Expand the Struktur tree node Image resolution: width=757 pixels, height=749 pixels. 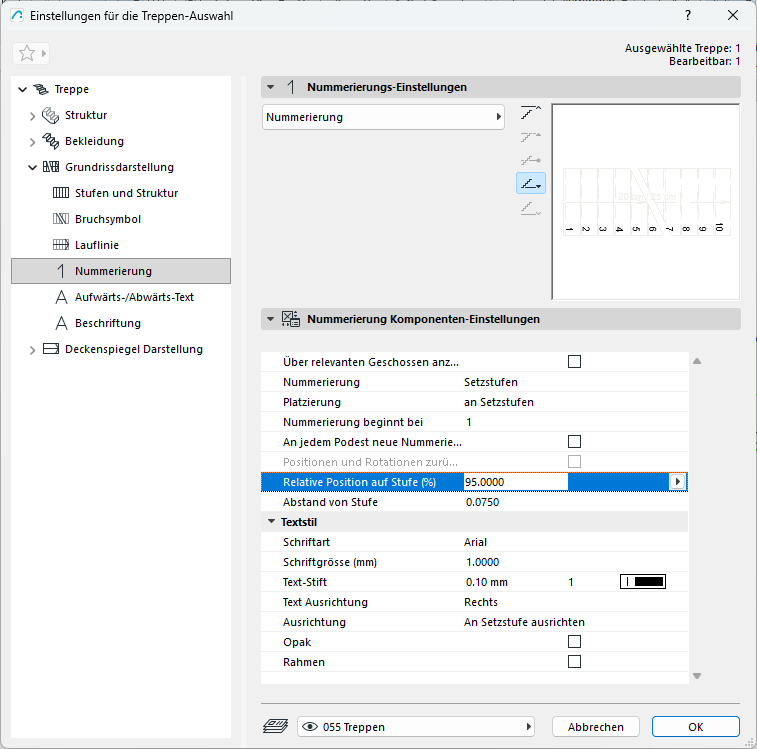(x=33, y=115)
